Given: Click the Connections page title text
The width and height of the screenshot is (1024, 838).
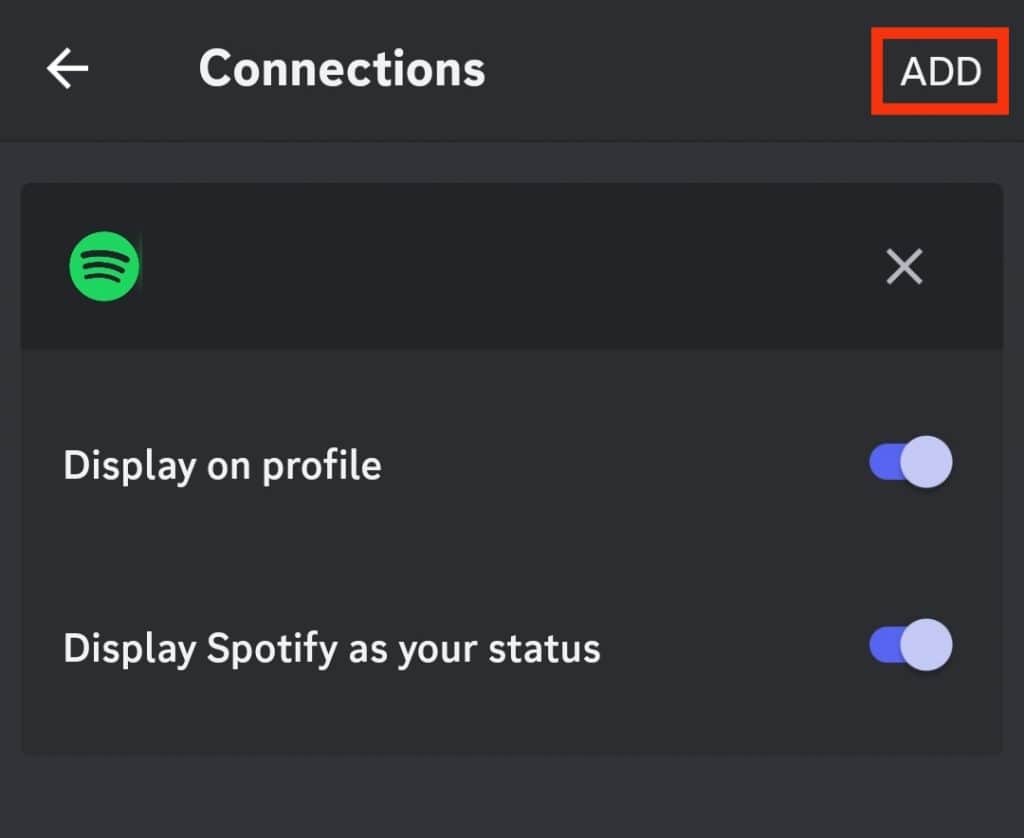Looking at the screenshot, I should pos(342,68).
